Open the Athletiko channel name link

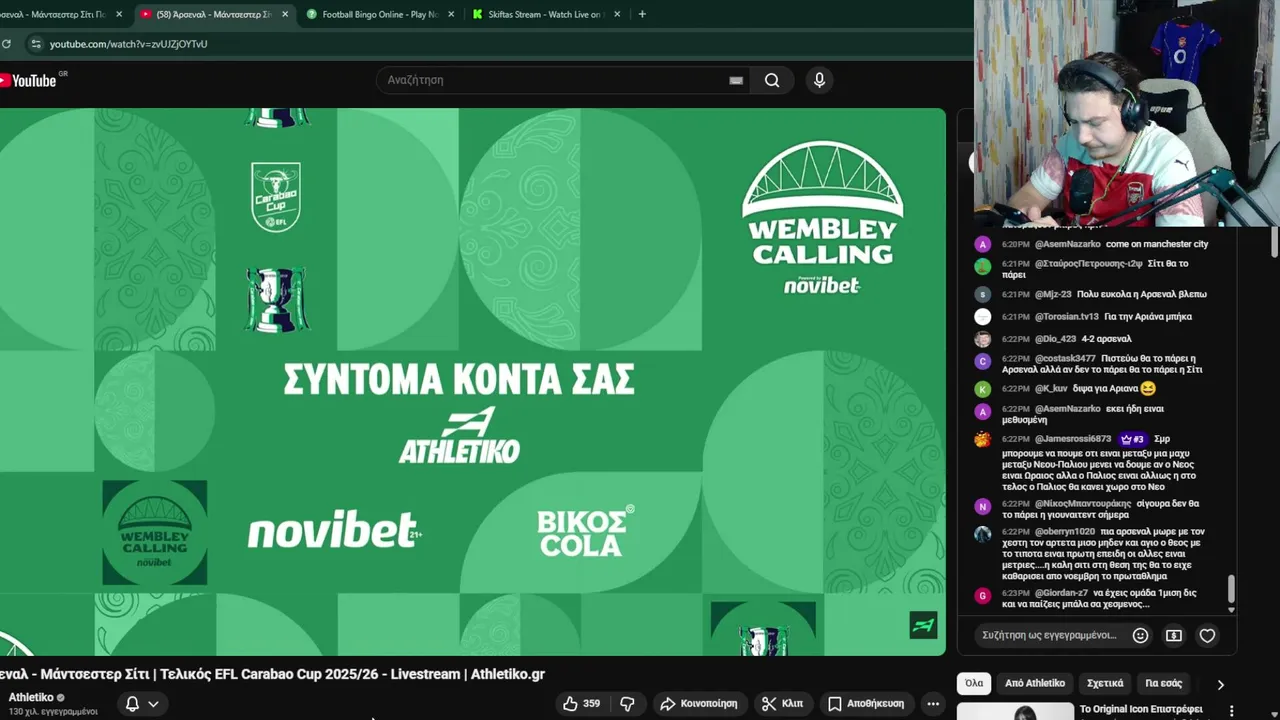[x=31, y=698]
